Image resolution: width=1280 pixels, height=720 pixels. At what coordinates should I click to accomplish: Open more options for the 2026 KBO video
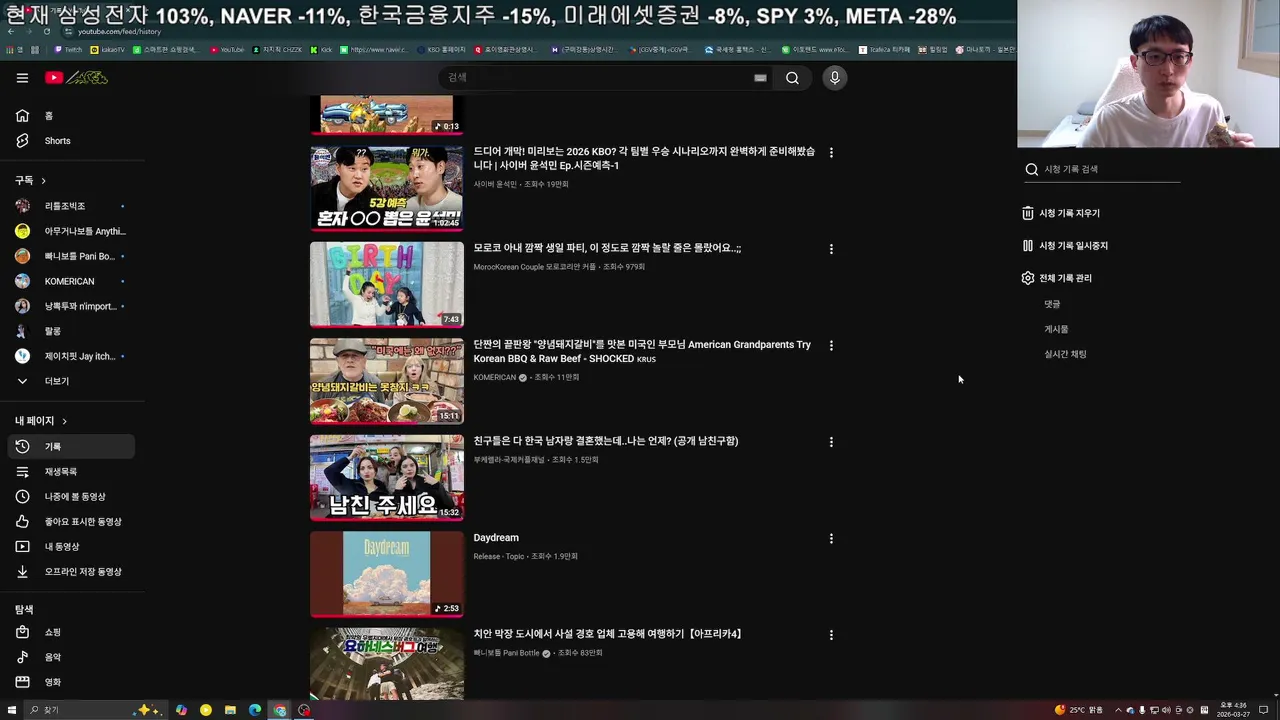point(831,152)
